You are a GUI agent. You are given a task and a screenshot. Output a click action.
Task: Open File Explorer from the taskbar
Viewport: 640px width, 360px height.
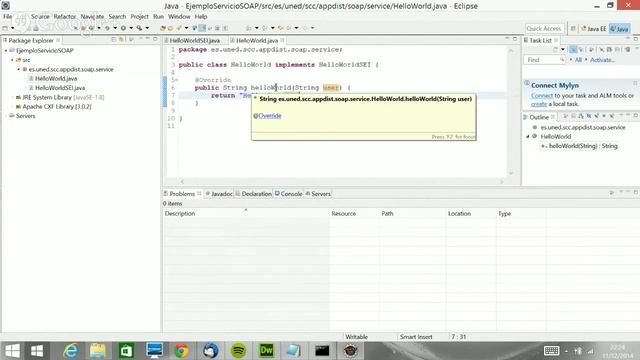(x=98, y=351)
